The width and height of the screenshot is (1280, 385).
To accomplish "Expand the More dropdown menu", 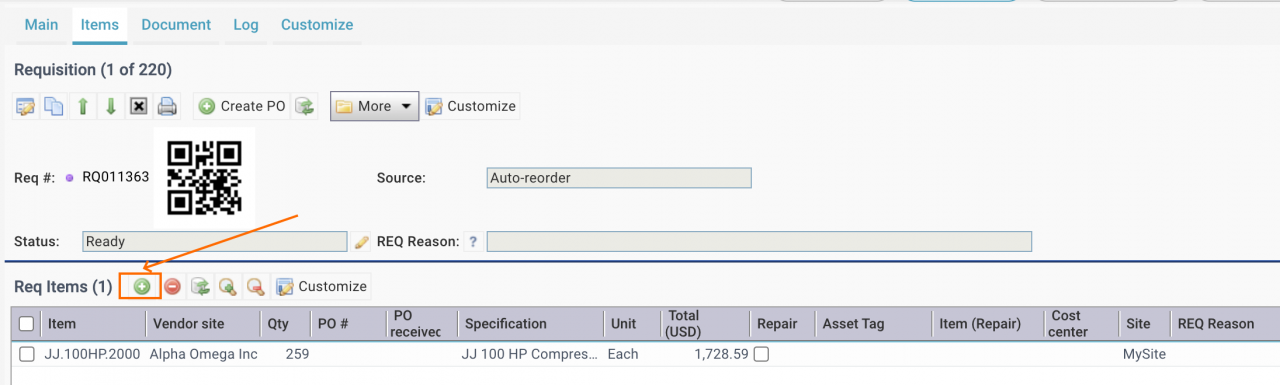I will (x=374, y=106).
